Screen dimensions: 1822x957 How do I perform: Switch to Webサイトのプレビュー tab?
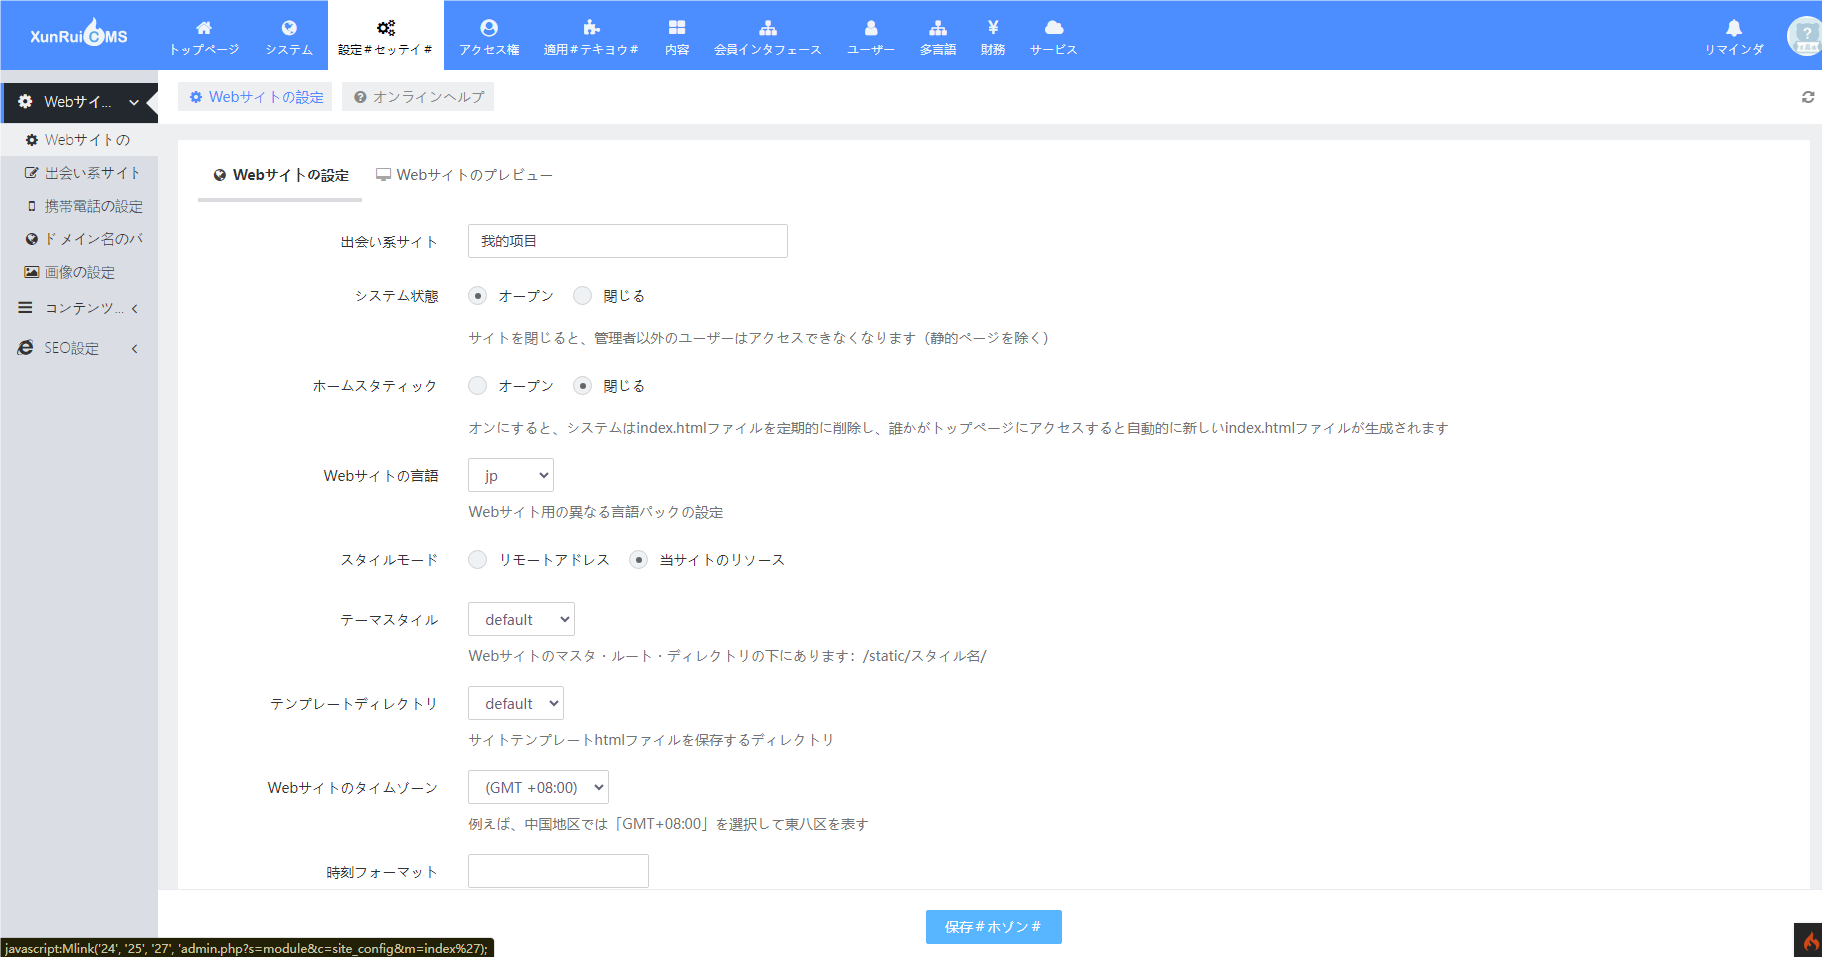(464, 175)
